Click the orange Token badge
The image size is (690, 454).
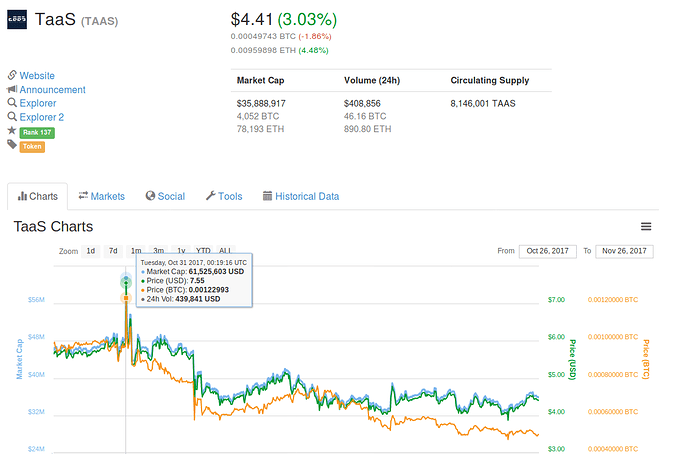32,146
